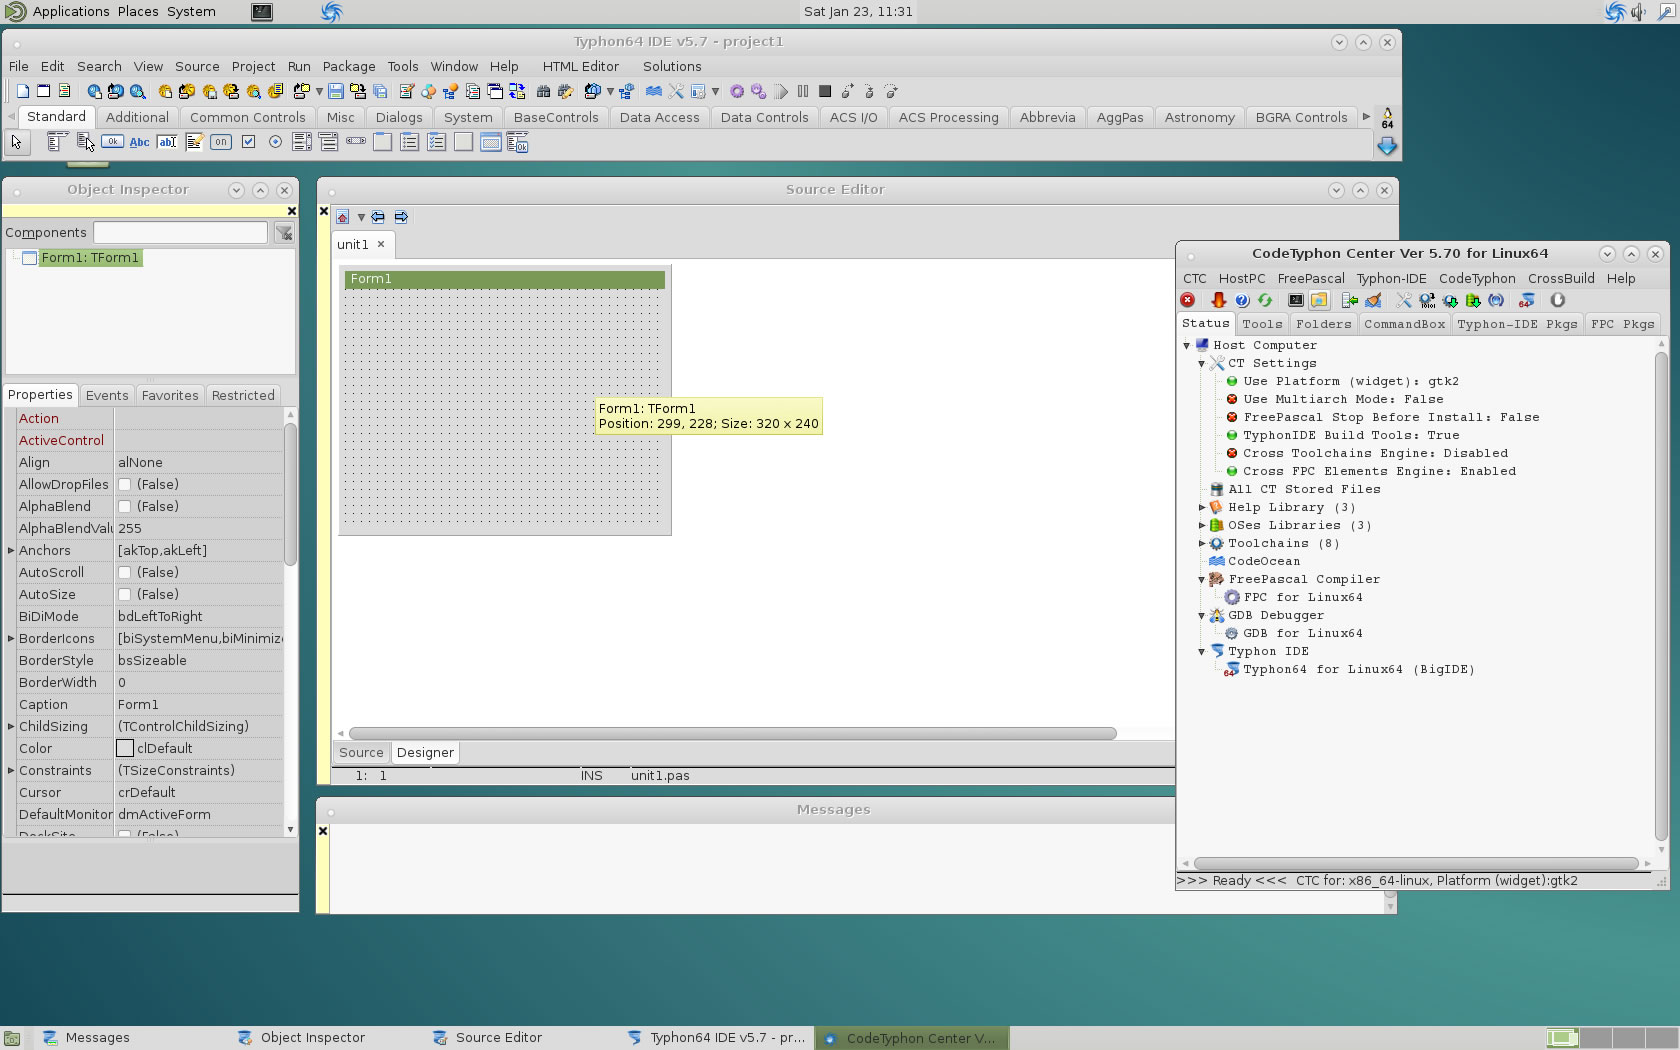Select the TMainMenu component in palette
The height and width of the screenshot is (1050, 1680).
point(58,142)
